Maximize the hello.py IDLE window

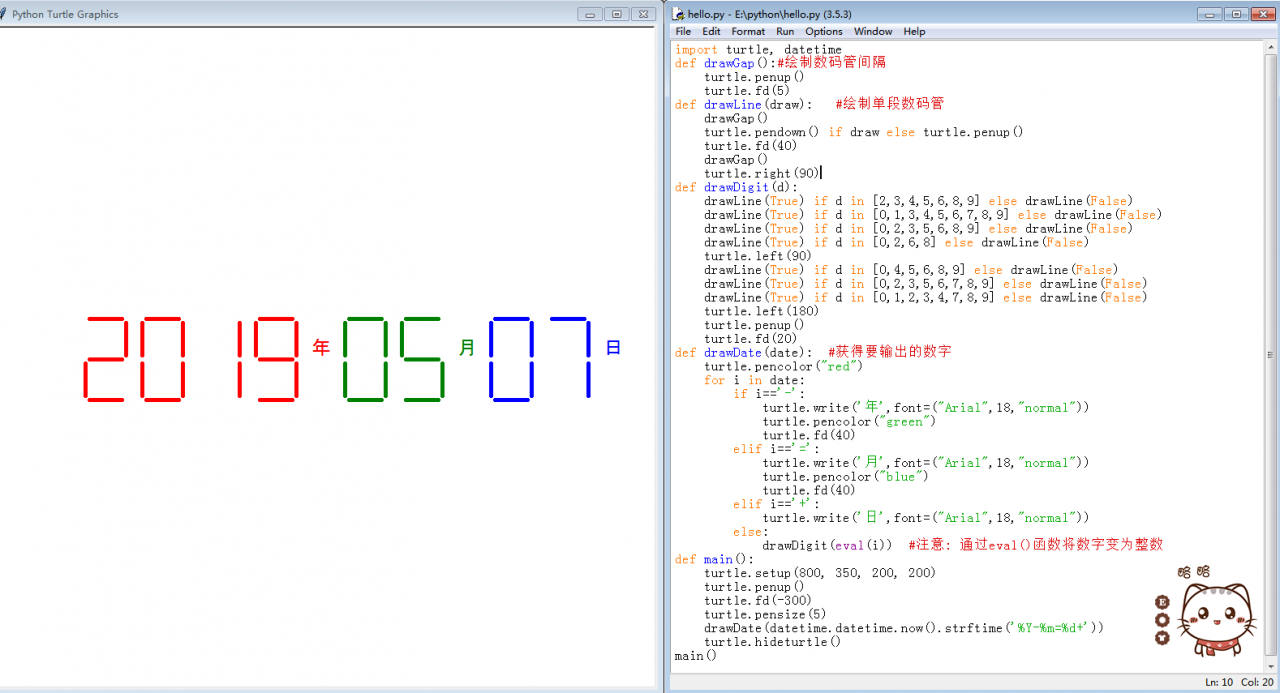coord(1236,14)
